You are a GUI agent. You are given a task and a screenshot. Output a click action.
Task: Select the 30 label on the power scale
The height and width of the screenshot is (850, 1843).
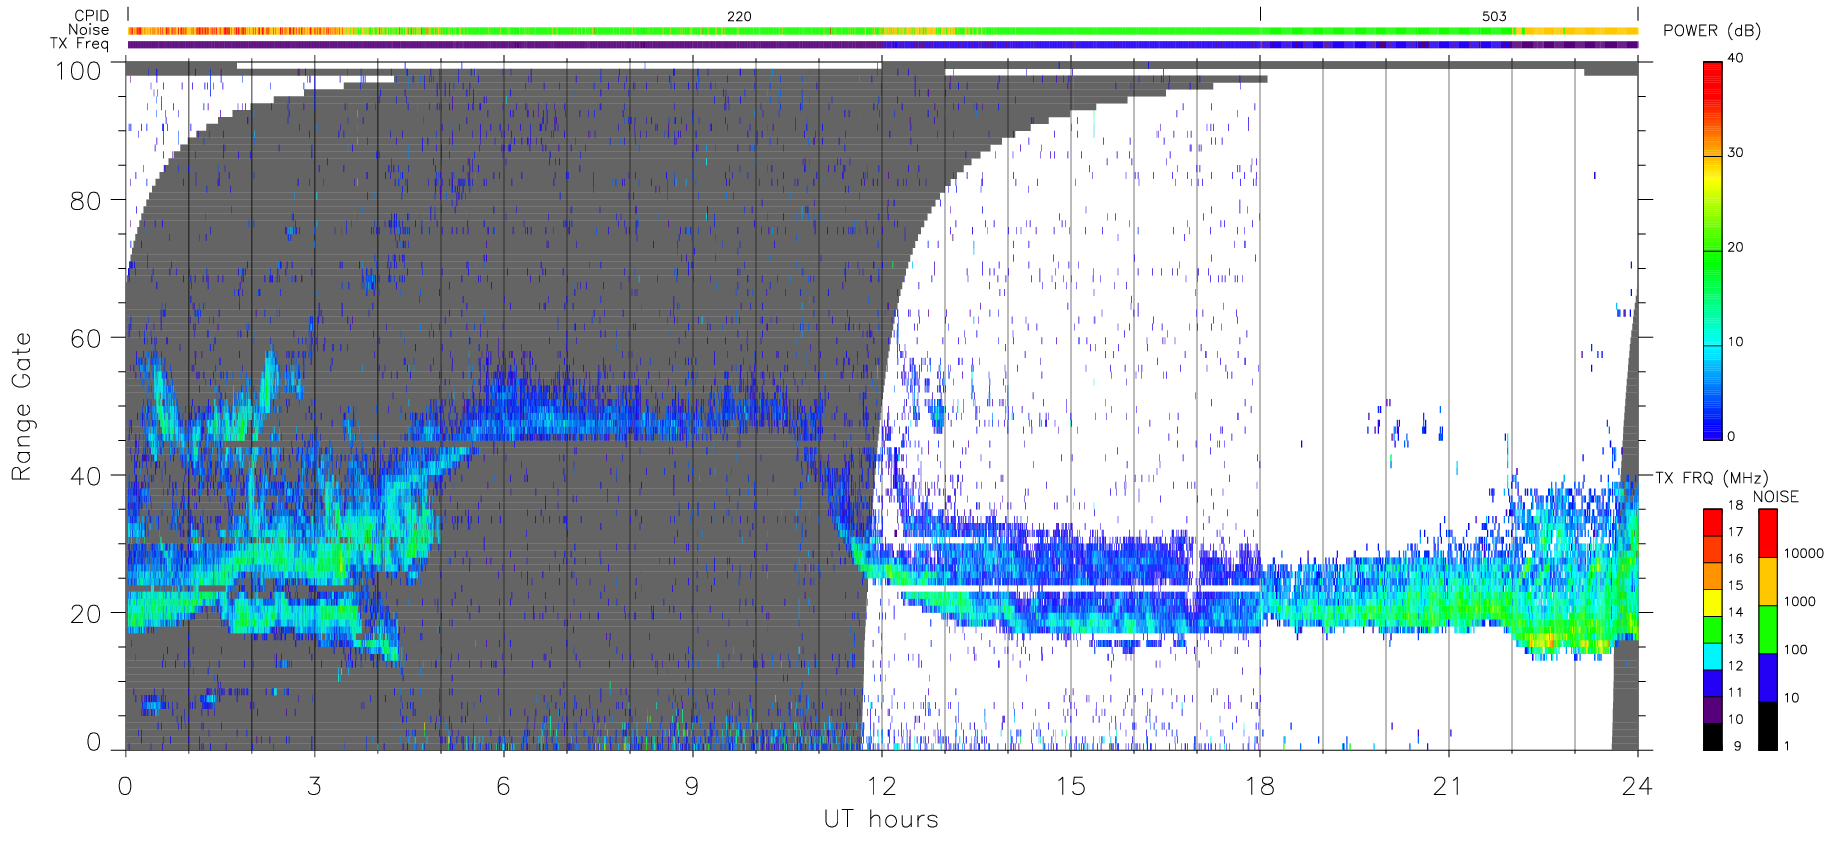coord(1735,153)
